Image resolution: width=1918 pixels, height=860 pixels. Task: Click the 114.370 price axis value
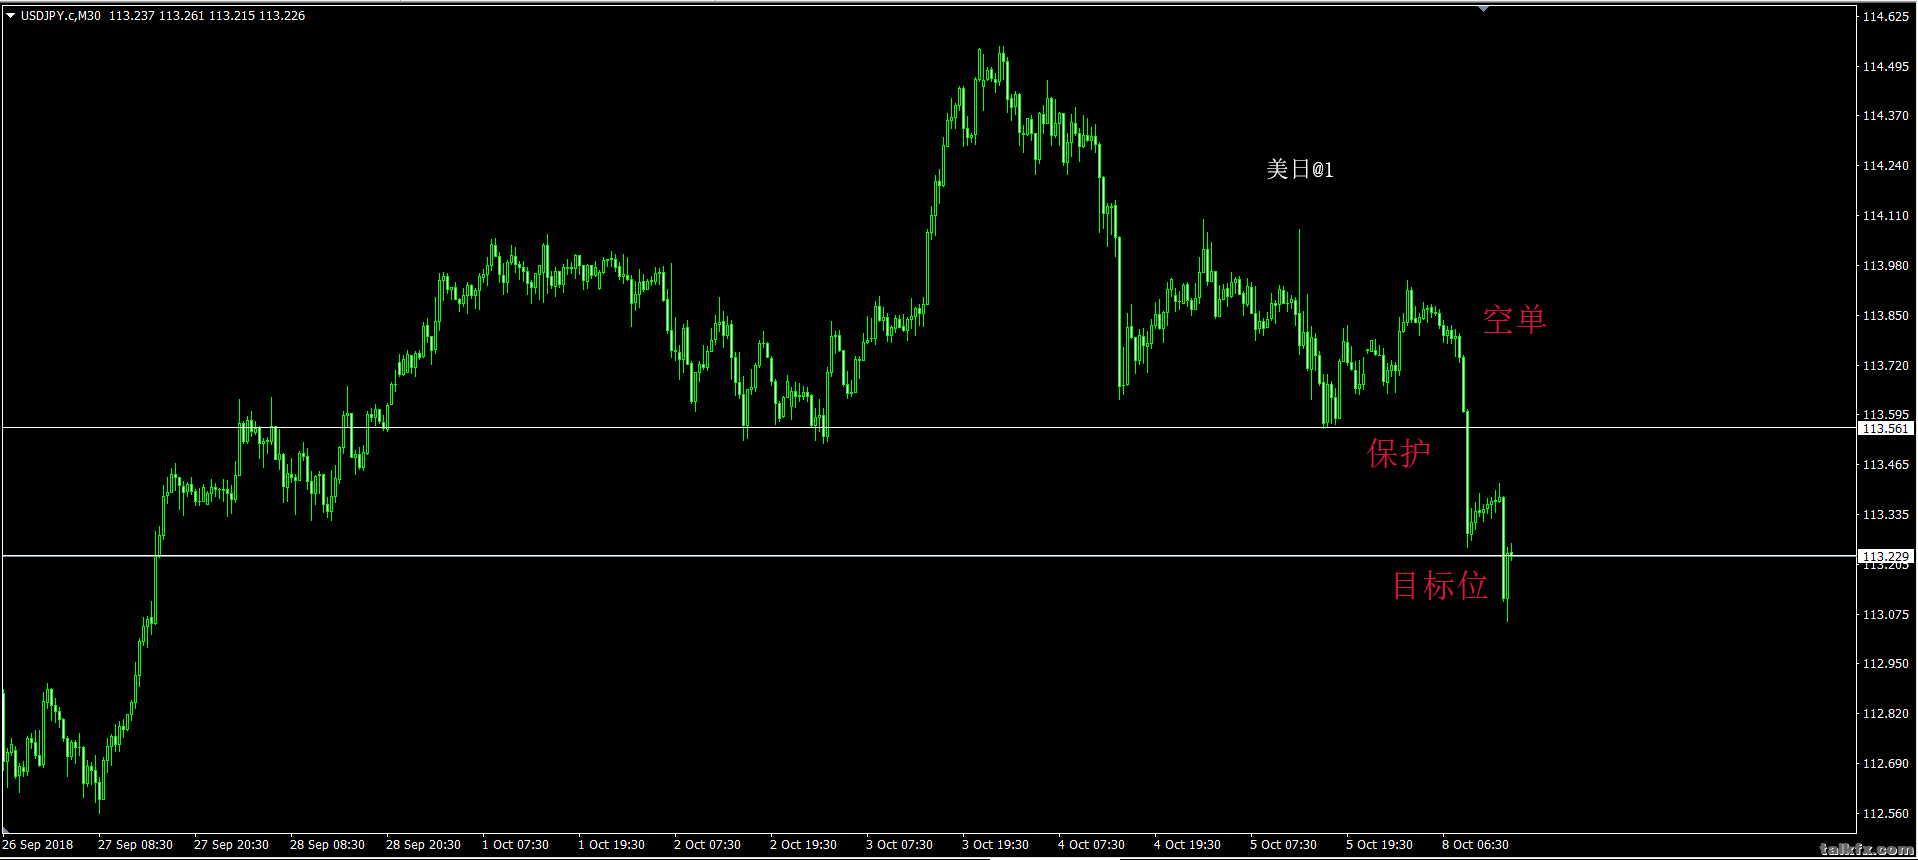1886,116
